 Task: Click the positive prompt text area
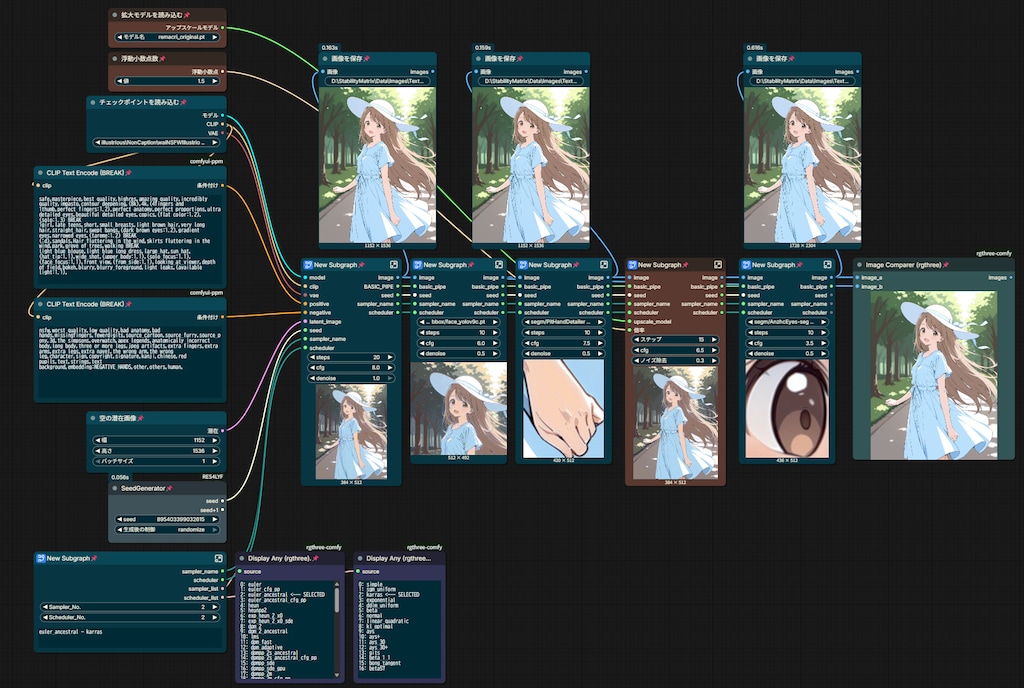[x=130, y=239]
